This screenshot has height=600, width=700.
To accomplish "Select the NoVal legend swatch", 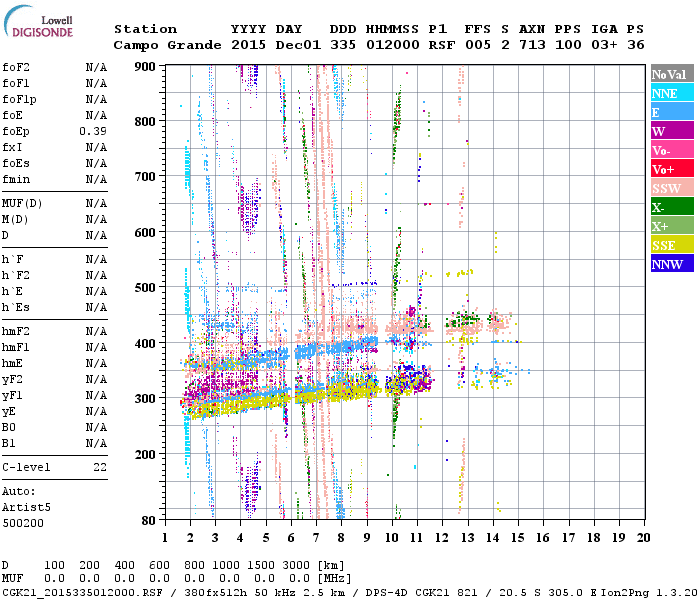I will click(x=672, y=74).
